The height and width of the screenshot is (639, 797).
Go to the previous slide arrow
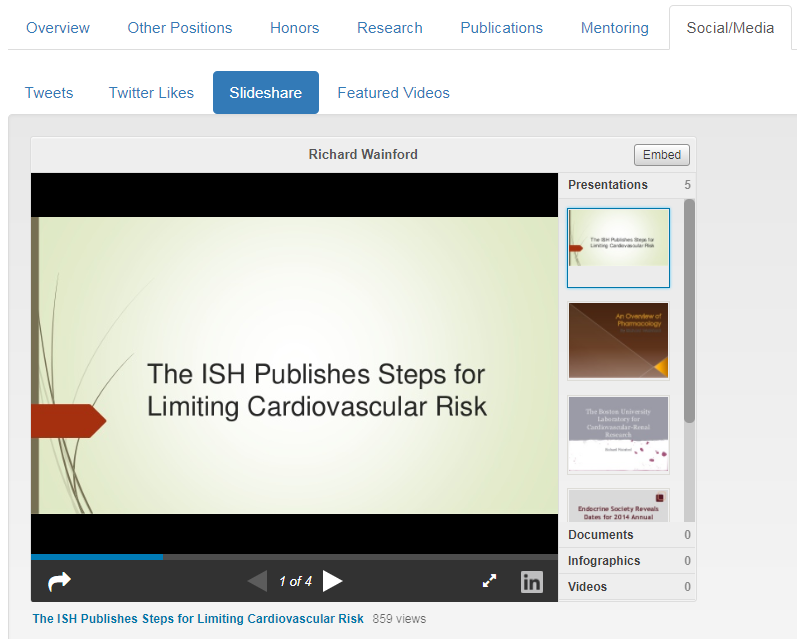point(257,581)
